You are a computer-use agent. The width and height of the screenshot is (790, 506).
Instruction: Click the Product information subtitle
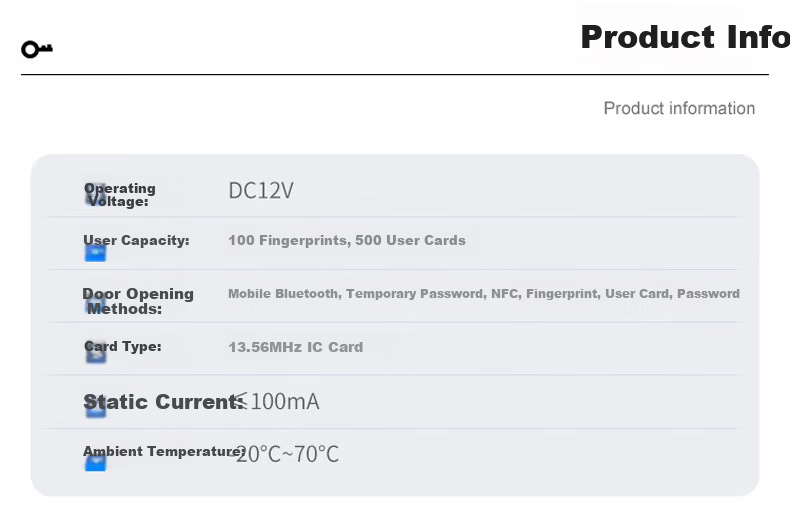click(679, 108)
